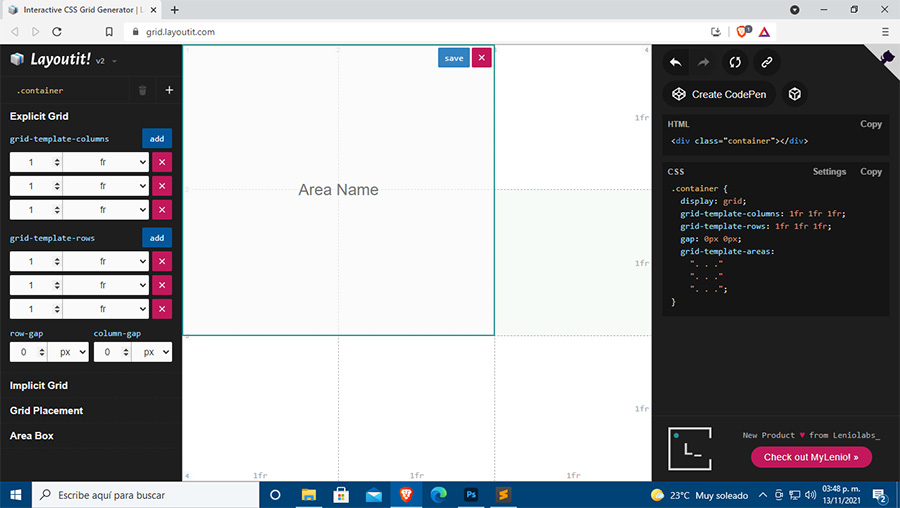Save the new grid area
Viewport: 900px width, 508px height.
coord(454,58)
